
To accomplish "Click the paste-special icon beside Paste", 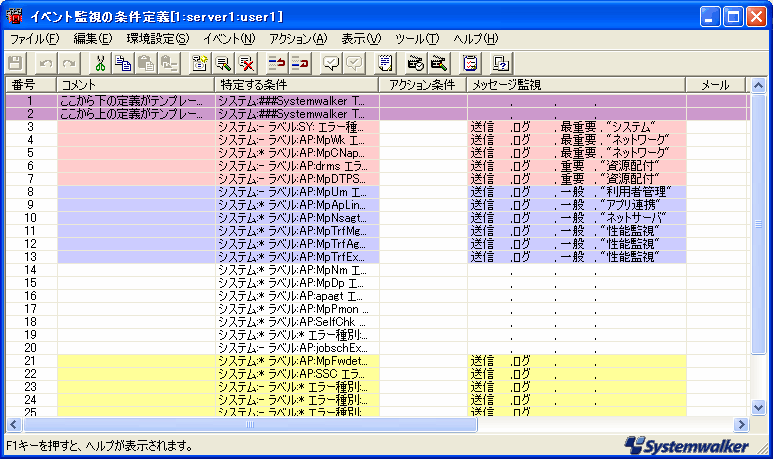I will (169, 63).
